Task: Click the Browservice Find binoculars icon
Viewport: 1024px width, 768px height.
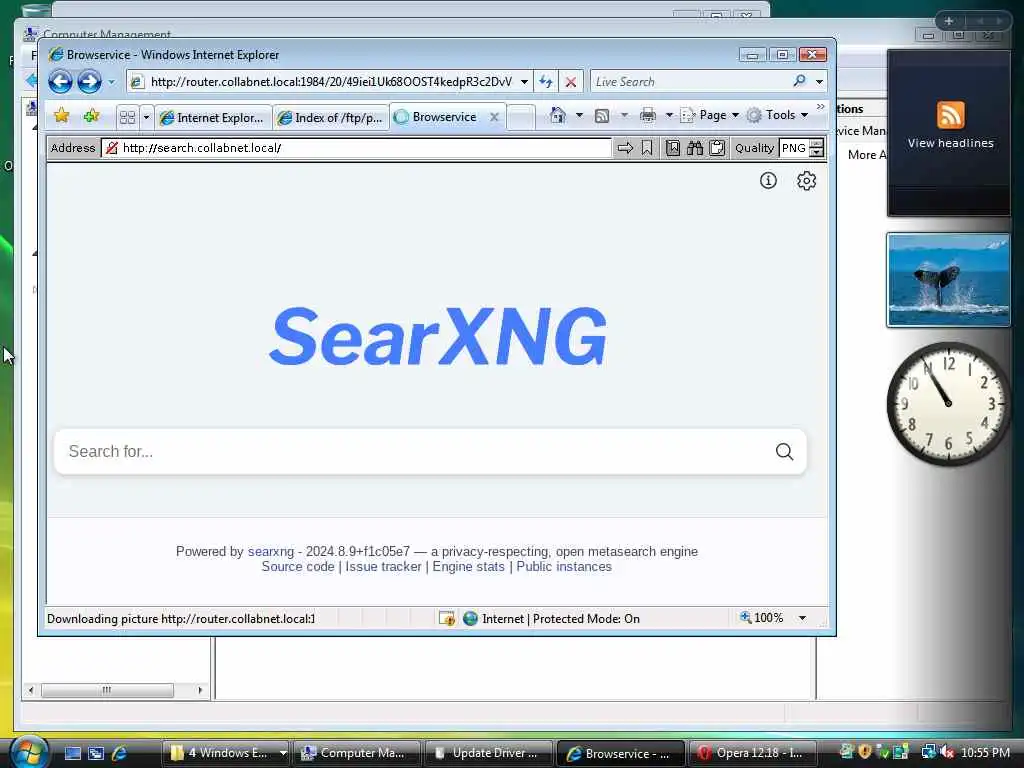Action: pyautogui.click(x=695, y=148)
